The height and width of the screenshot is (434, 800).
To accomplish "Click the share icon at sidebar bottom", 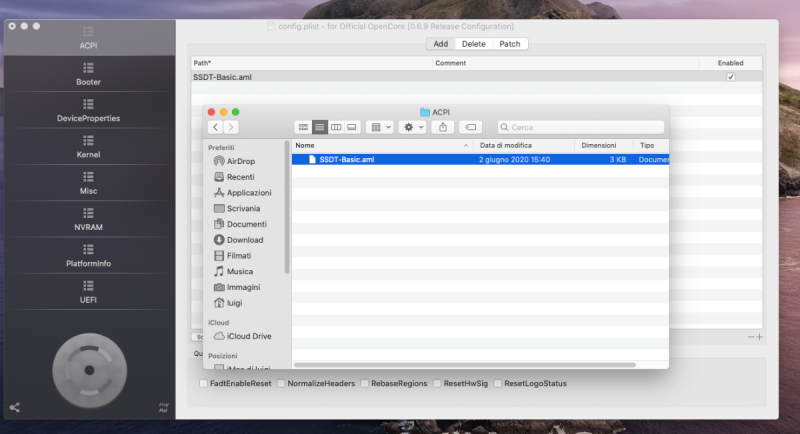I will [14, 407].
